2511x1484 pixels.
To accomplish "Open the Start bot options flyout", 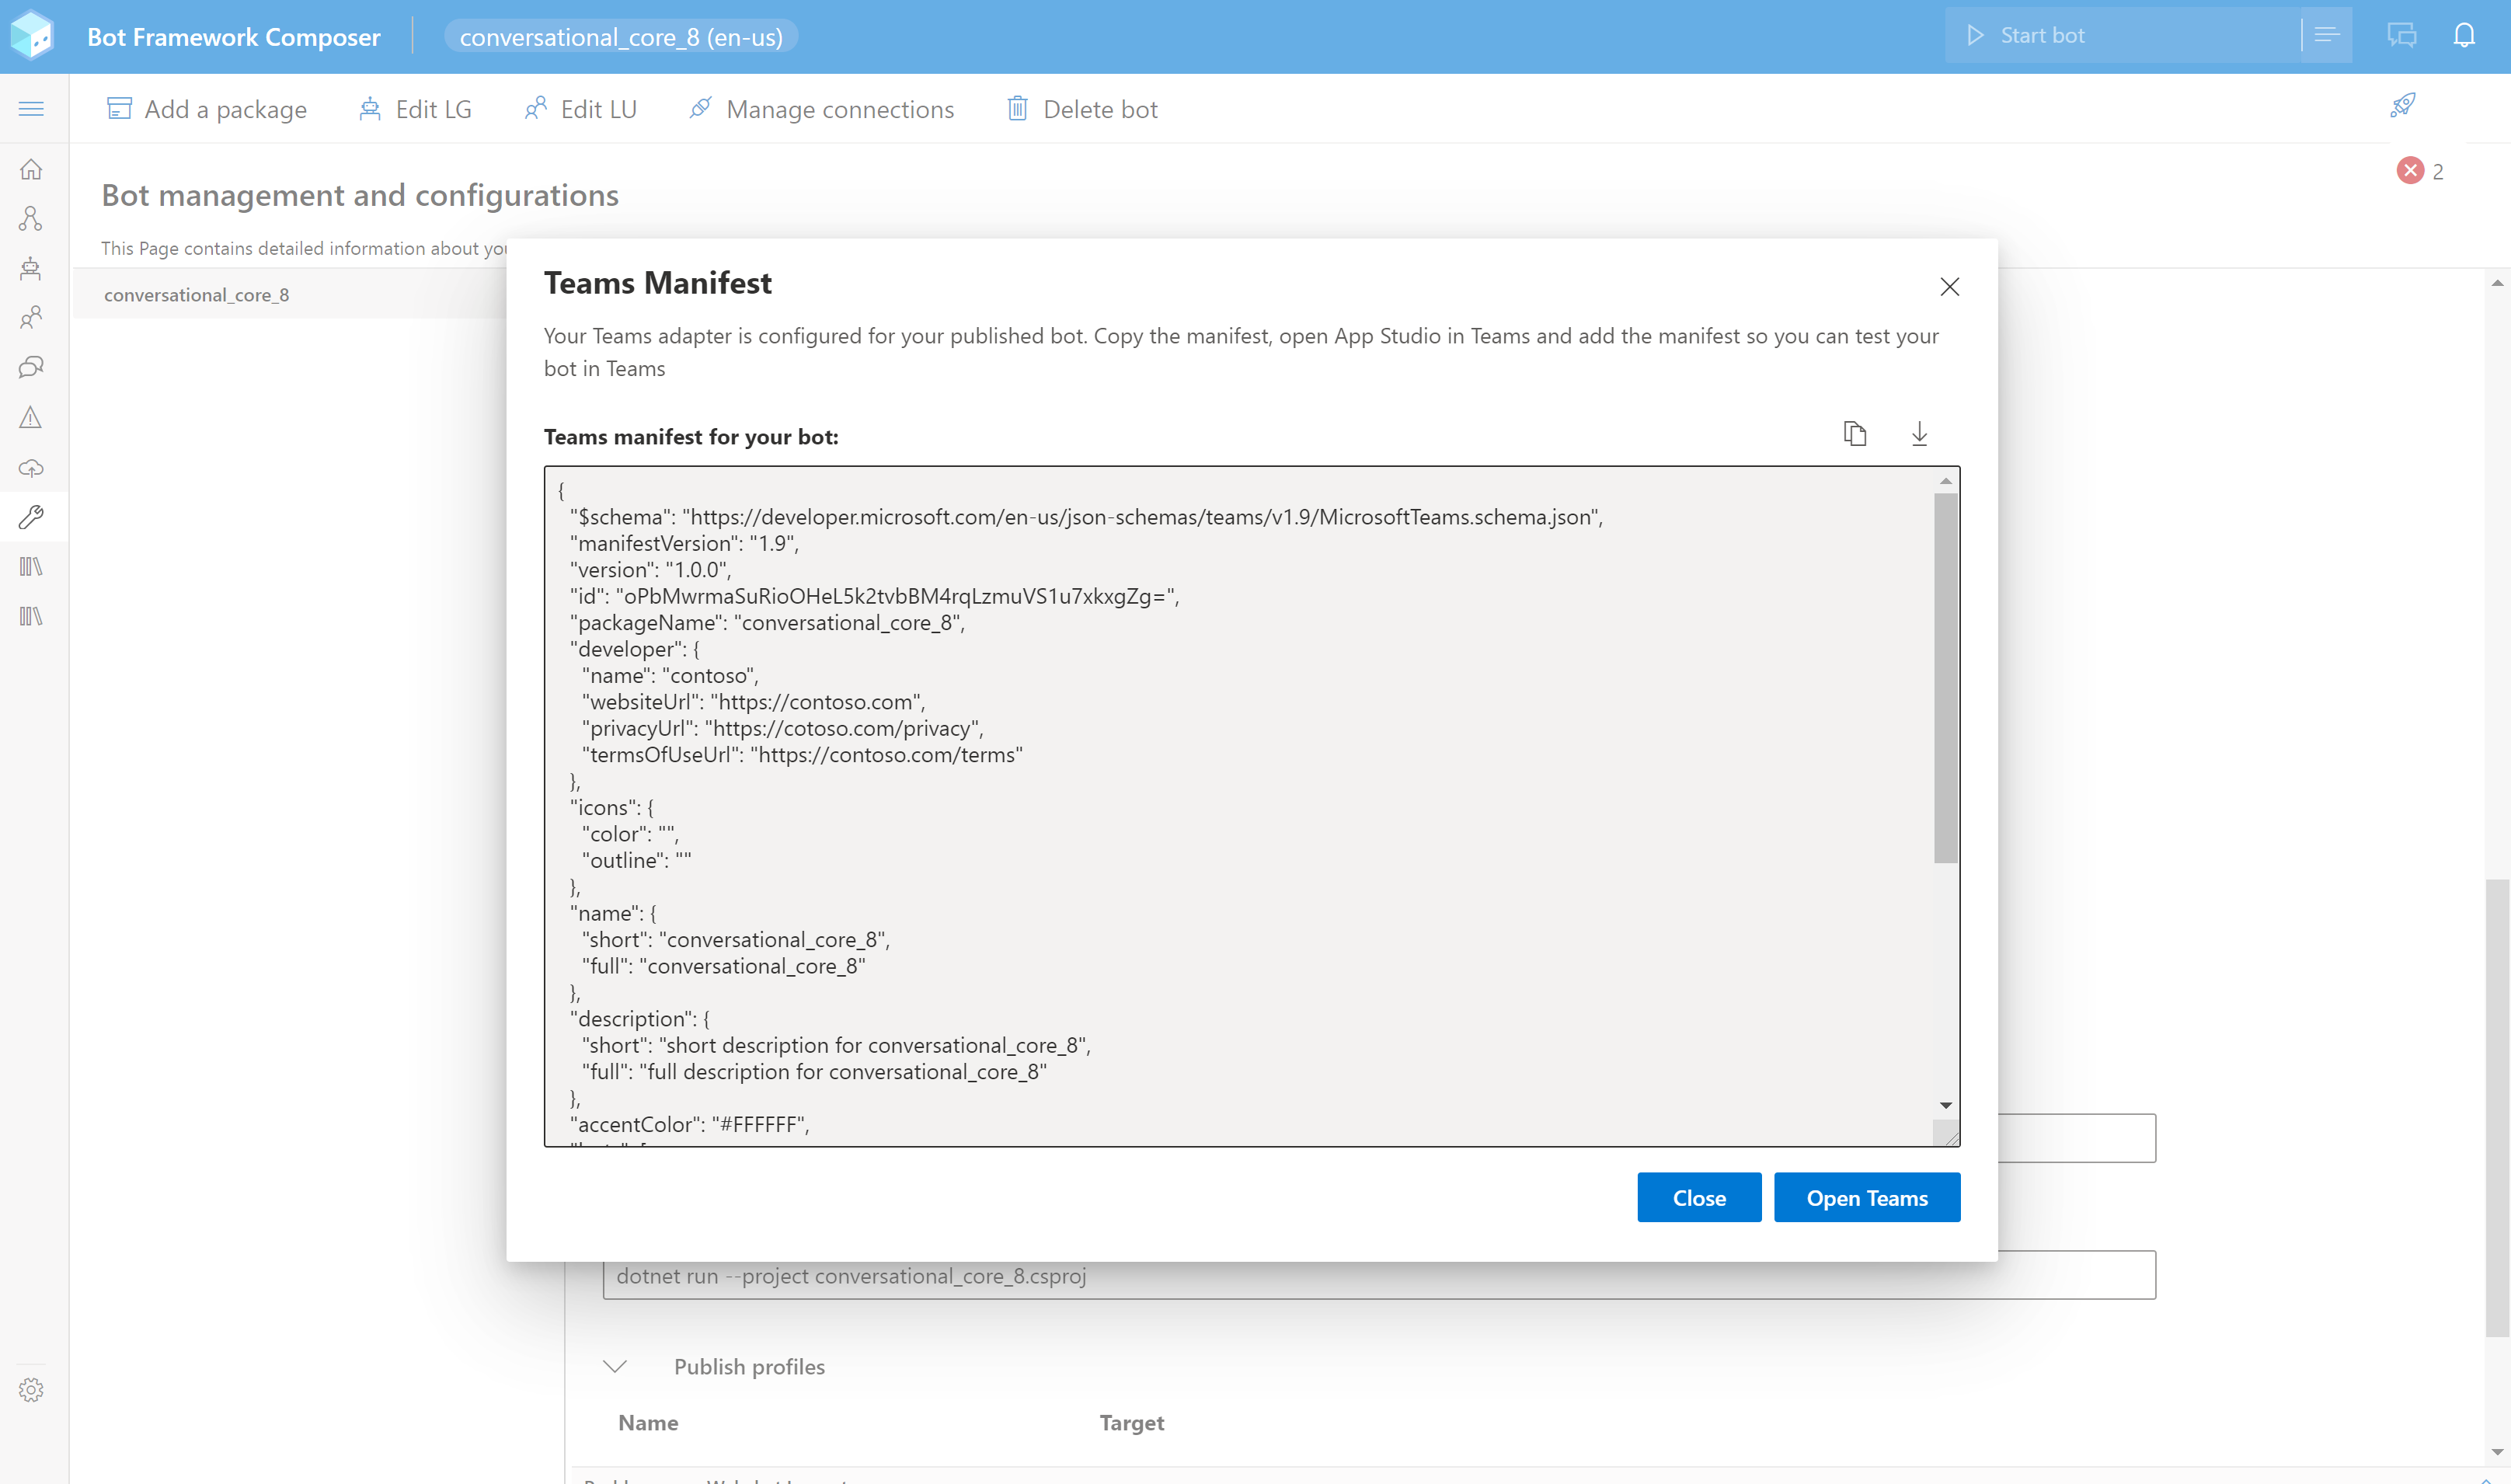I will click(2326, 36).
